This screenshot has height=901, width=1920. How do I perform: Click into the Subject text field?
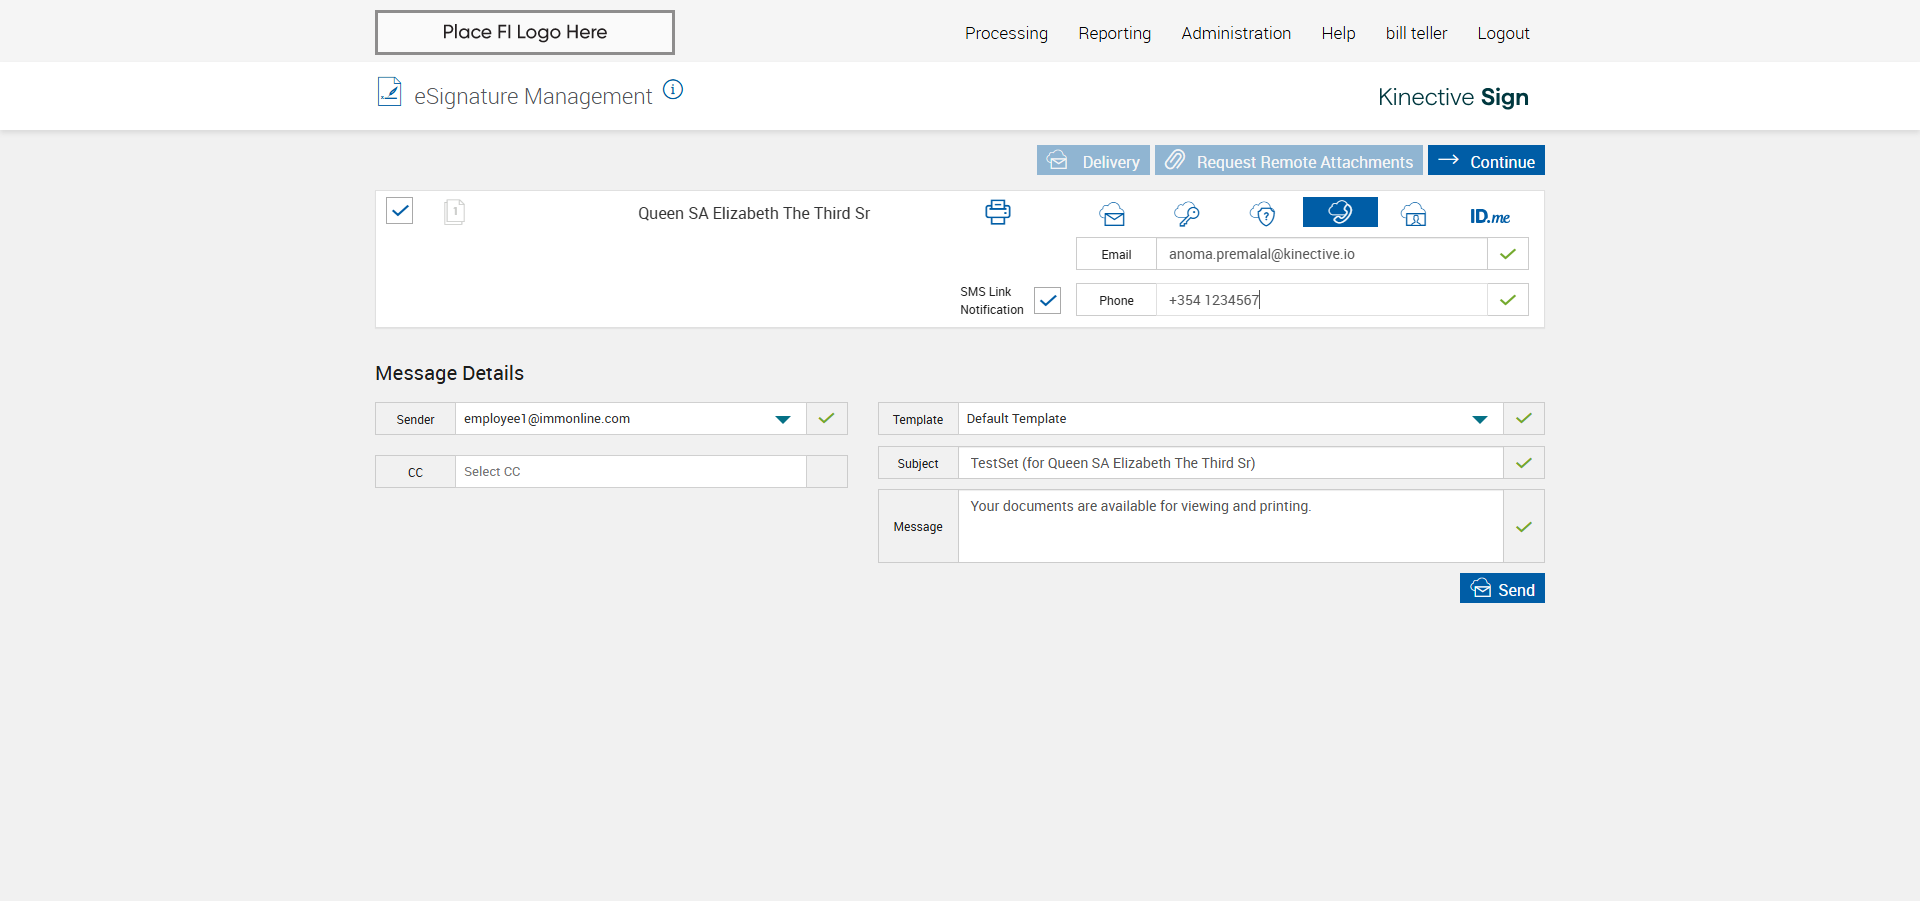coord(1230,463)
